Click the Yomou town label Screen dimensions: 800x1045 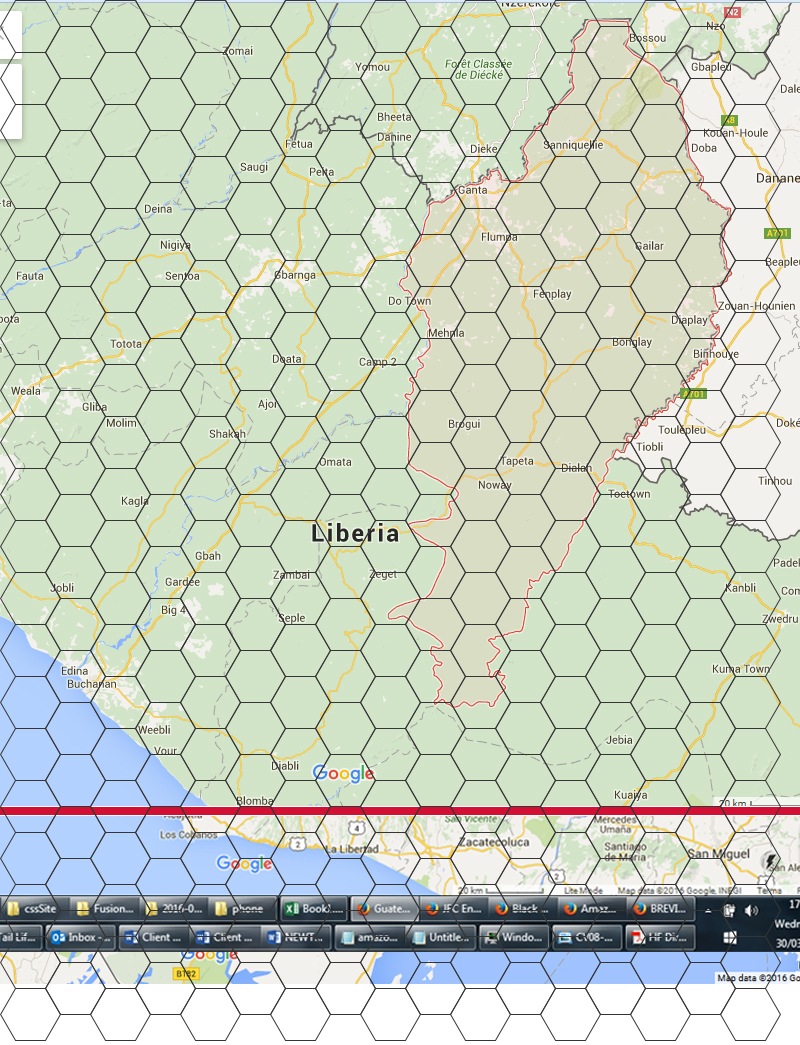pos(373,67)
